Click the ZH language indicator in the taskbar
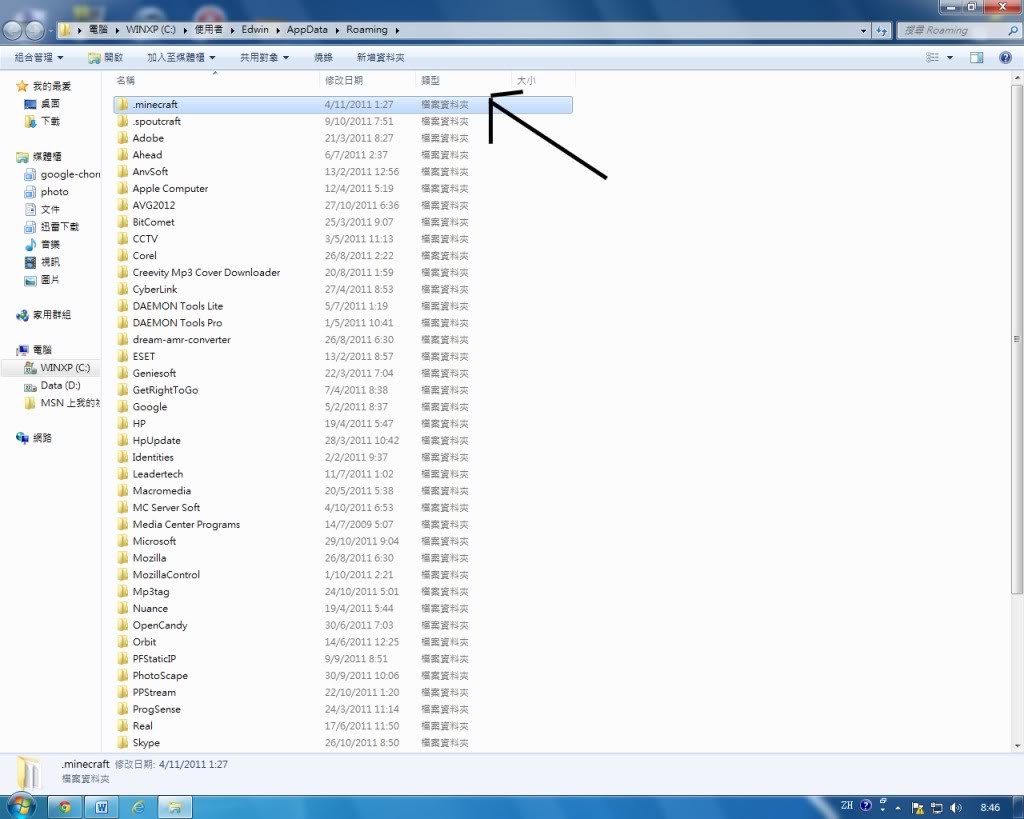Viewport: 1024px width, 819px height. pos(846,805)
